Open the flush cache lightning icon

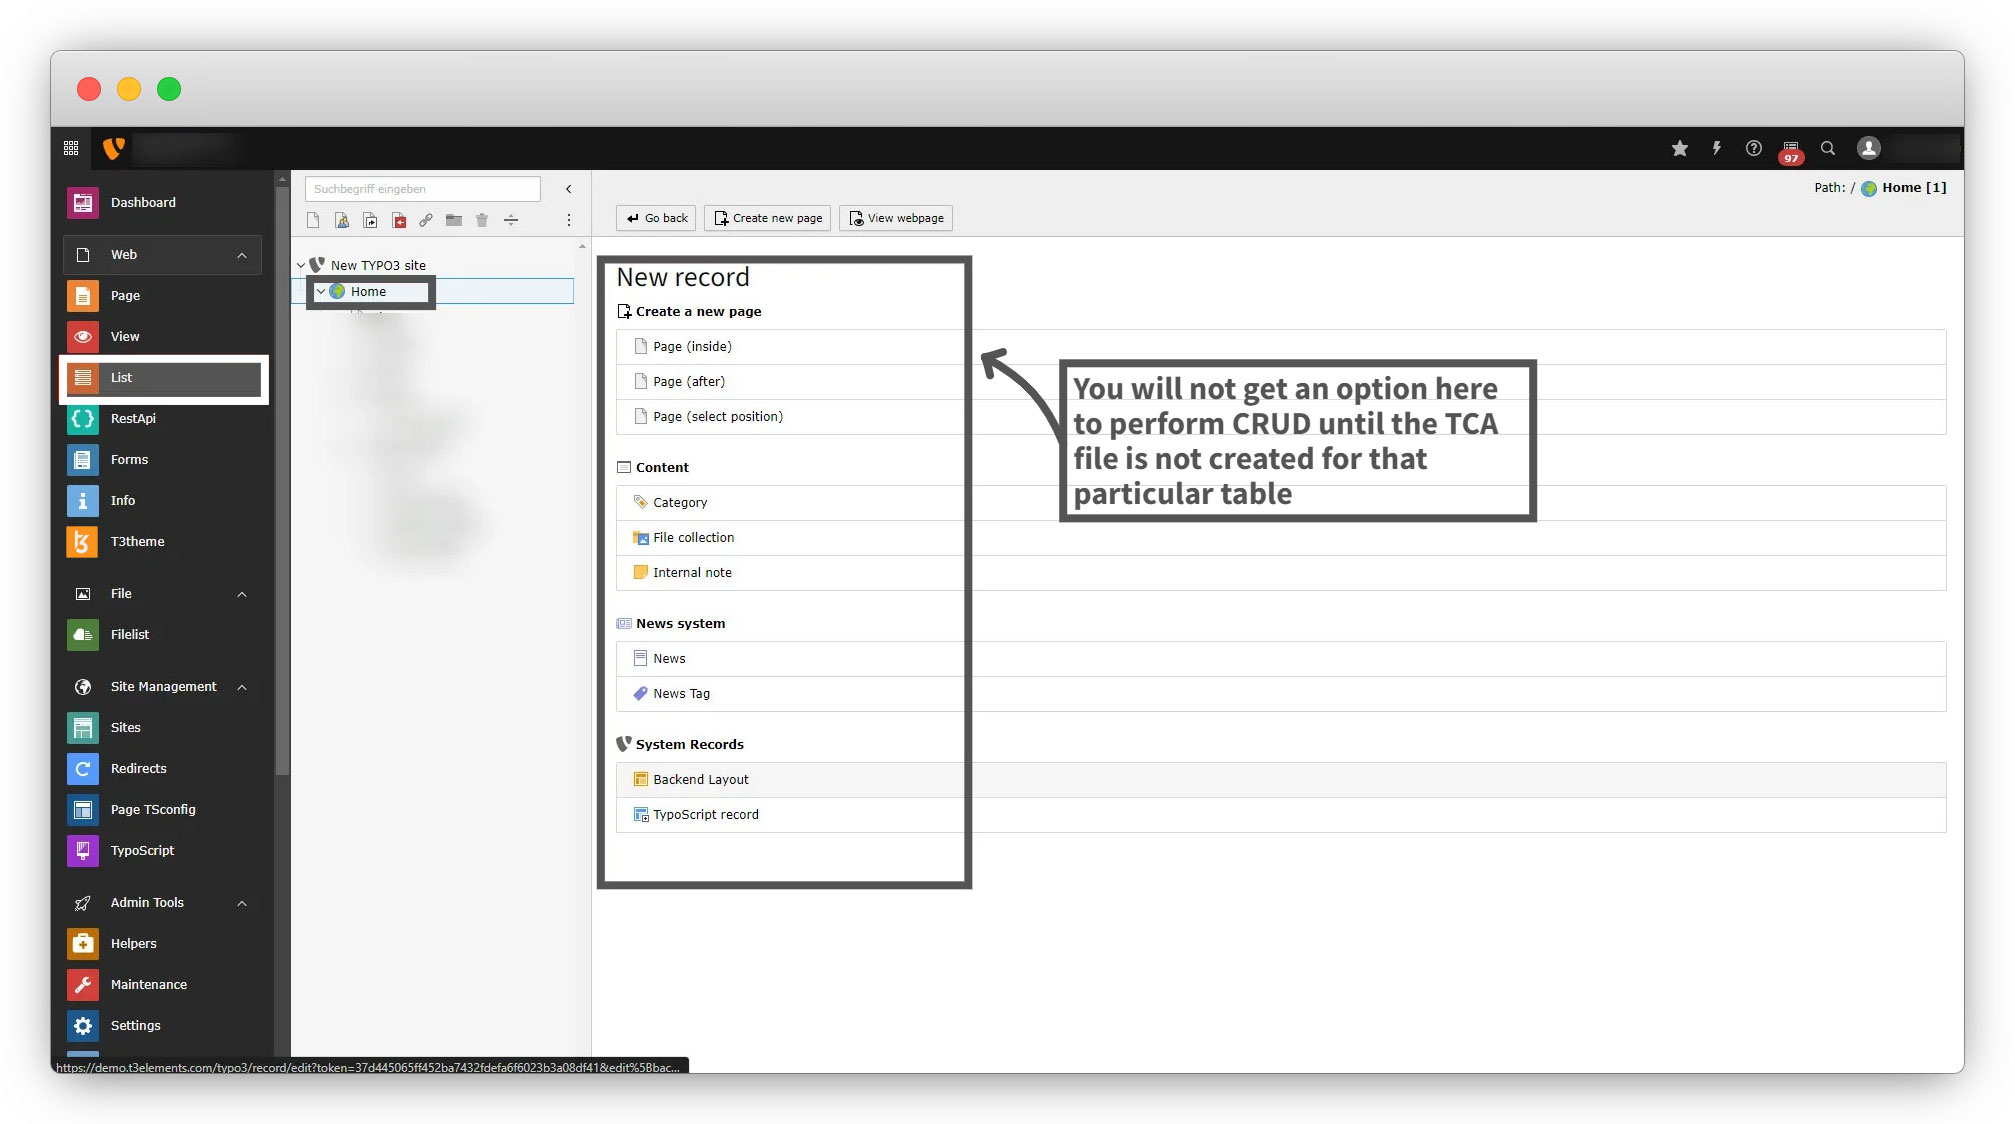1716,148
